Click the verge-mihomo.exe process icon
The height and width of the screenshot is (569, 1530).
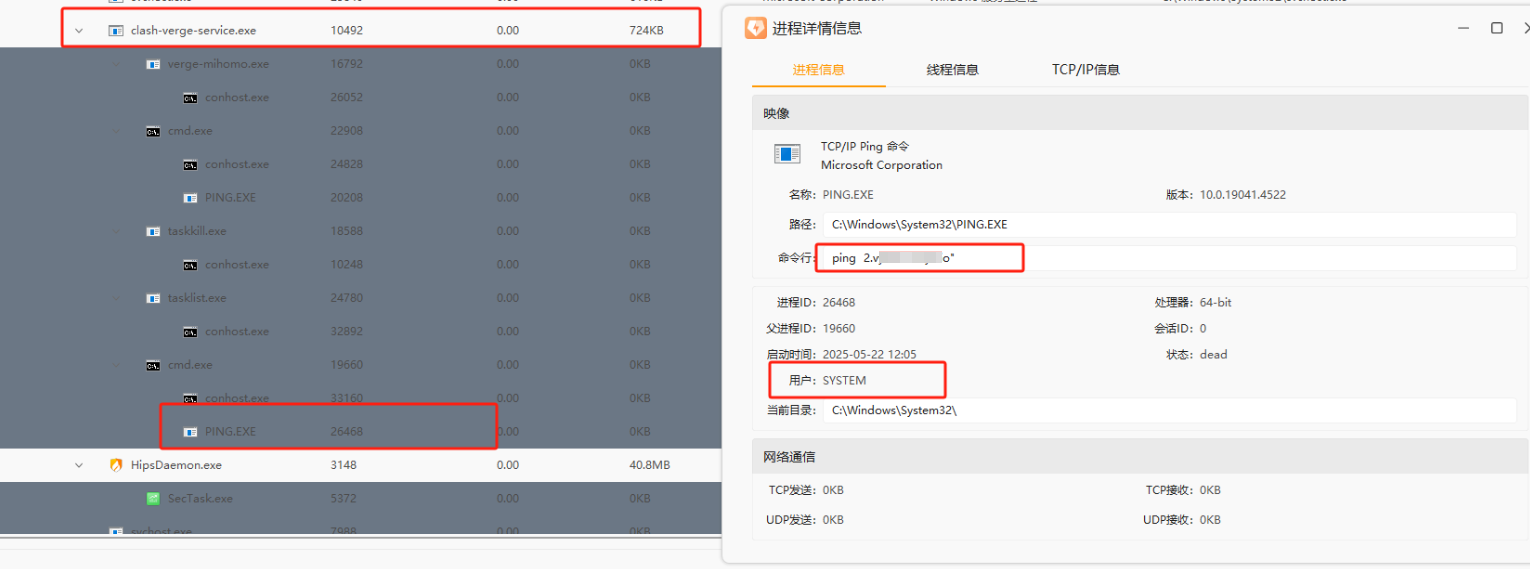153,64
